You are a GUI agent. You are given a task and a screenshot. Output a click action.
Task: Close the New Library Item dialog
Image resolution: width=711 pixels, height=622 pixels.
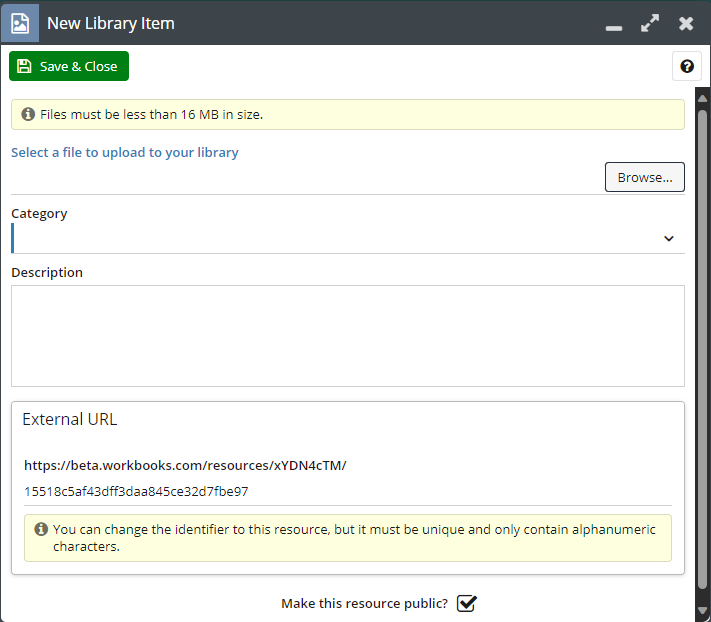click(x=686, y=23)
